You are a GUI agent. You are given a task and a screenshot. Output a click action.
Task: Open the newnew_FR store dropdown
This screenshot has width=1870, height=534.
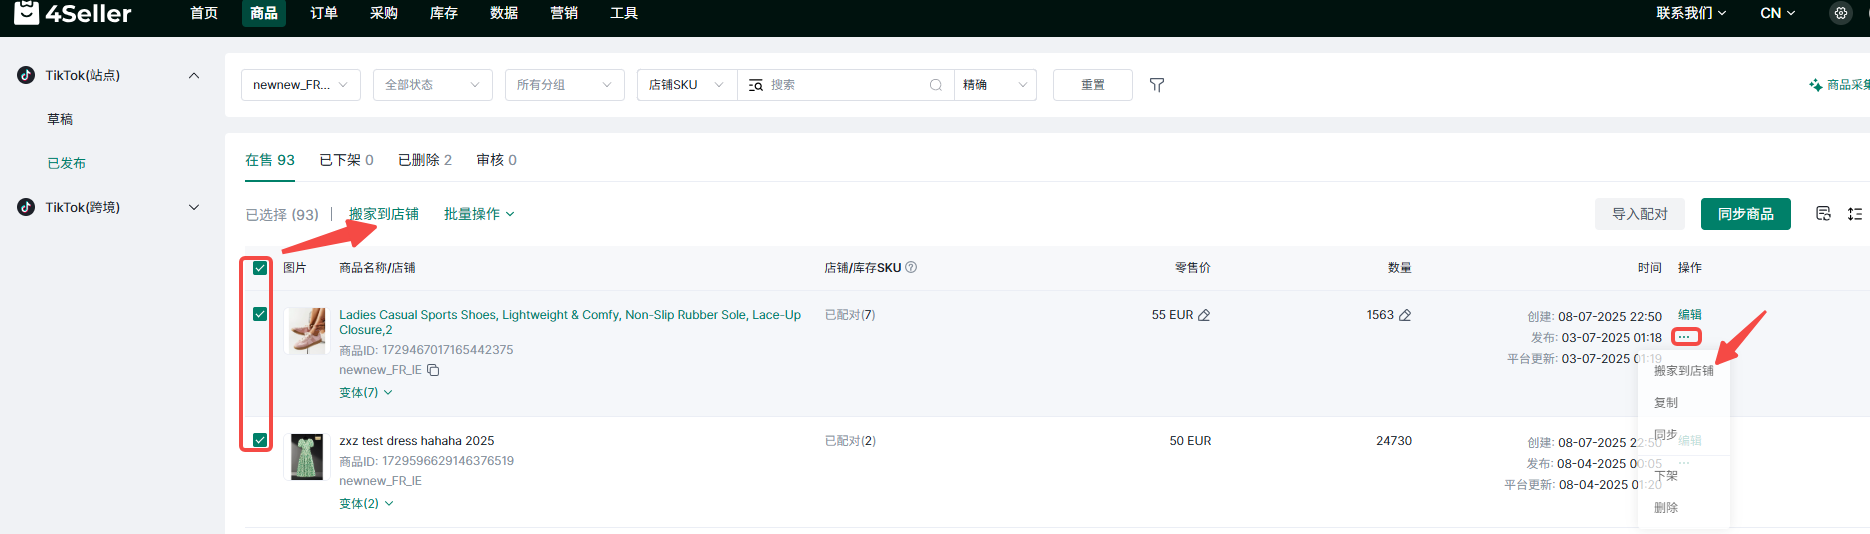point(300,85)
